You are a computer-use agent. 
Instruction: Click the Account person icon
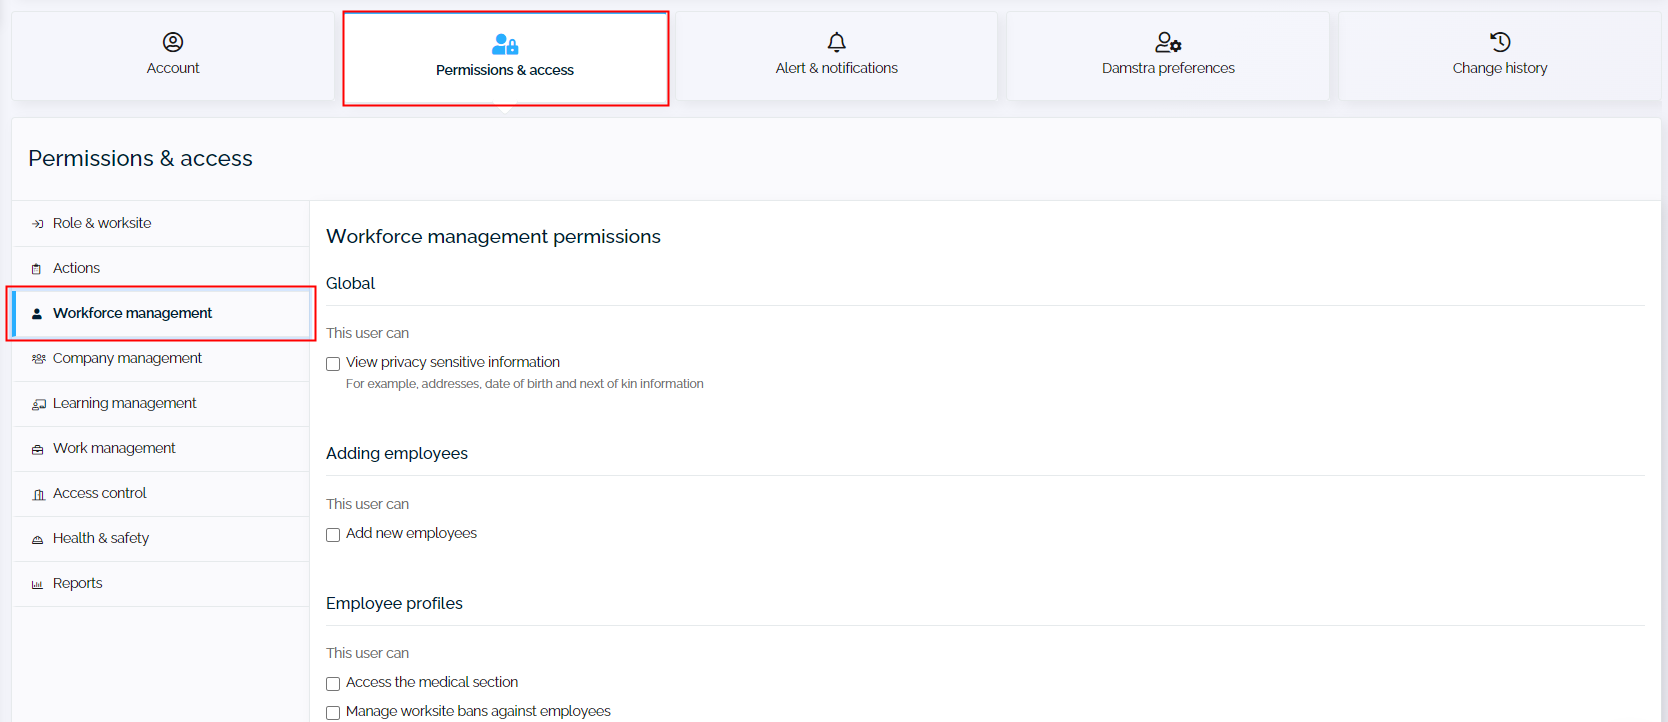[x=173, y=42]
